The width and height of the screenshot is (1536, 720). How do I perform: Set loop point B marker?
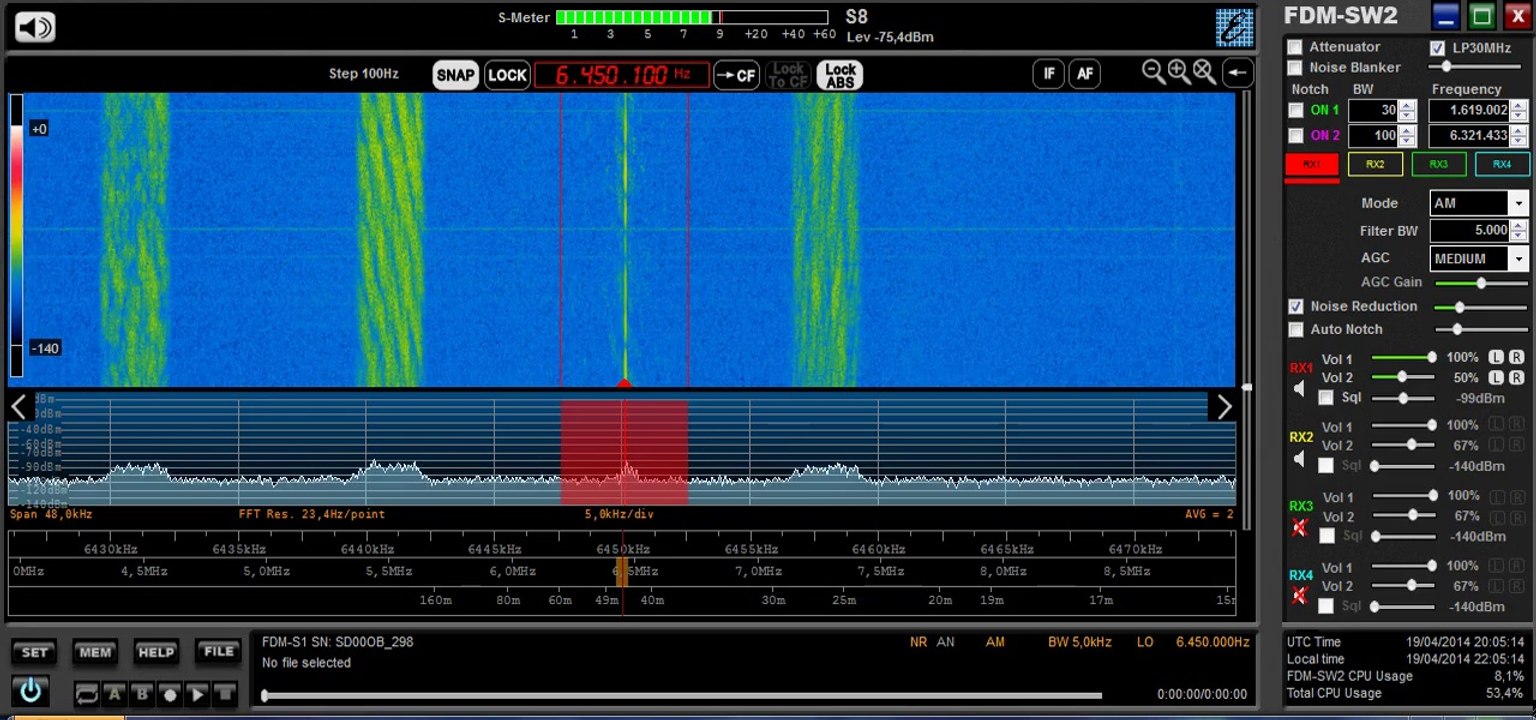[x=142, y=693]
